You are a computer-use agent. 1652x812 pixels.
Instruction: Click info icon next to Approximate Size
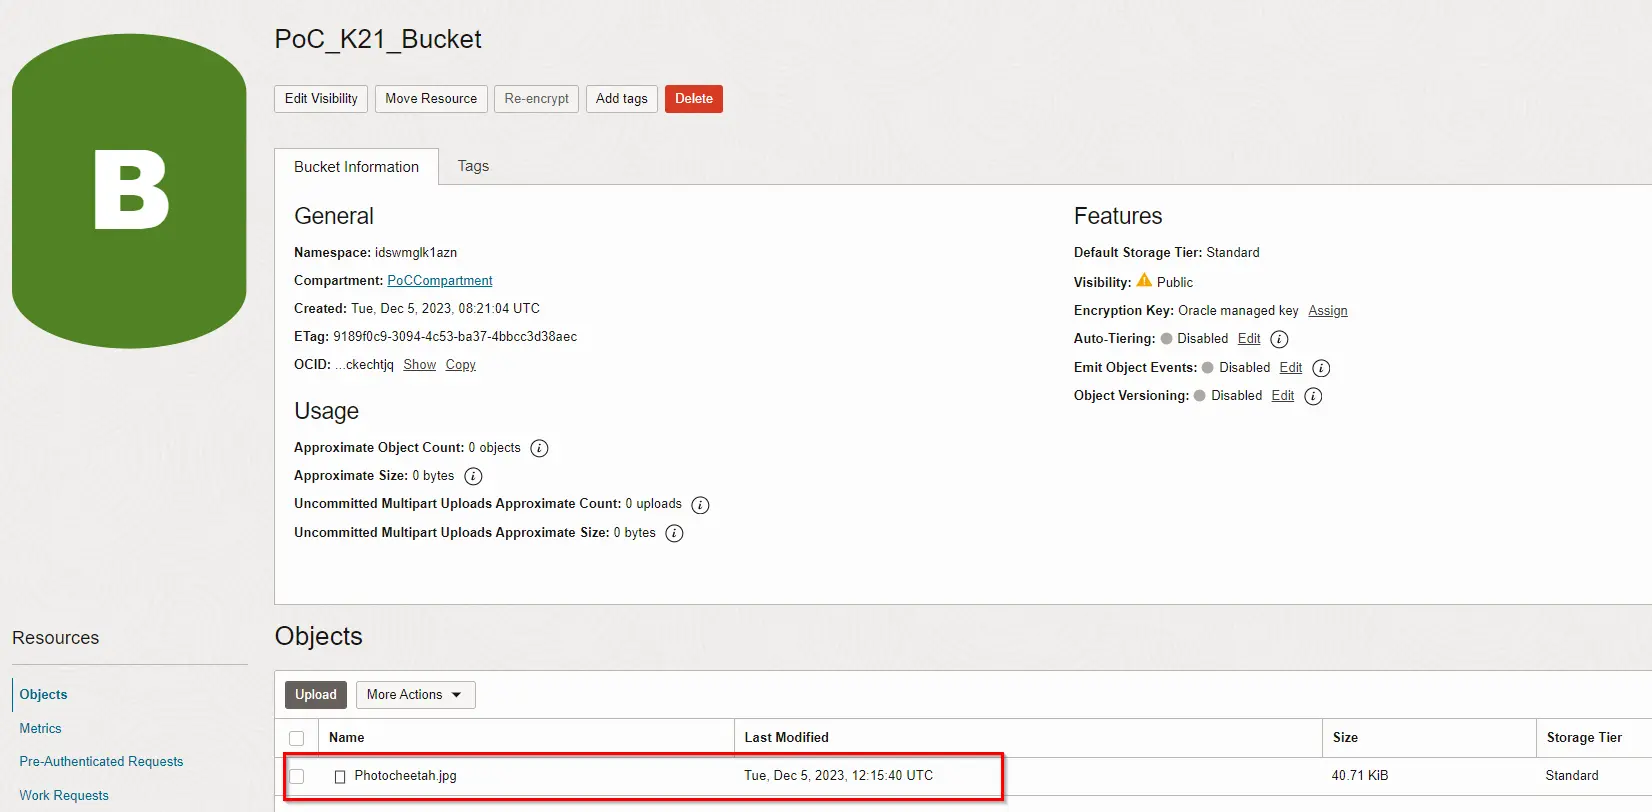(473, 476)
